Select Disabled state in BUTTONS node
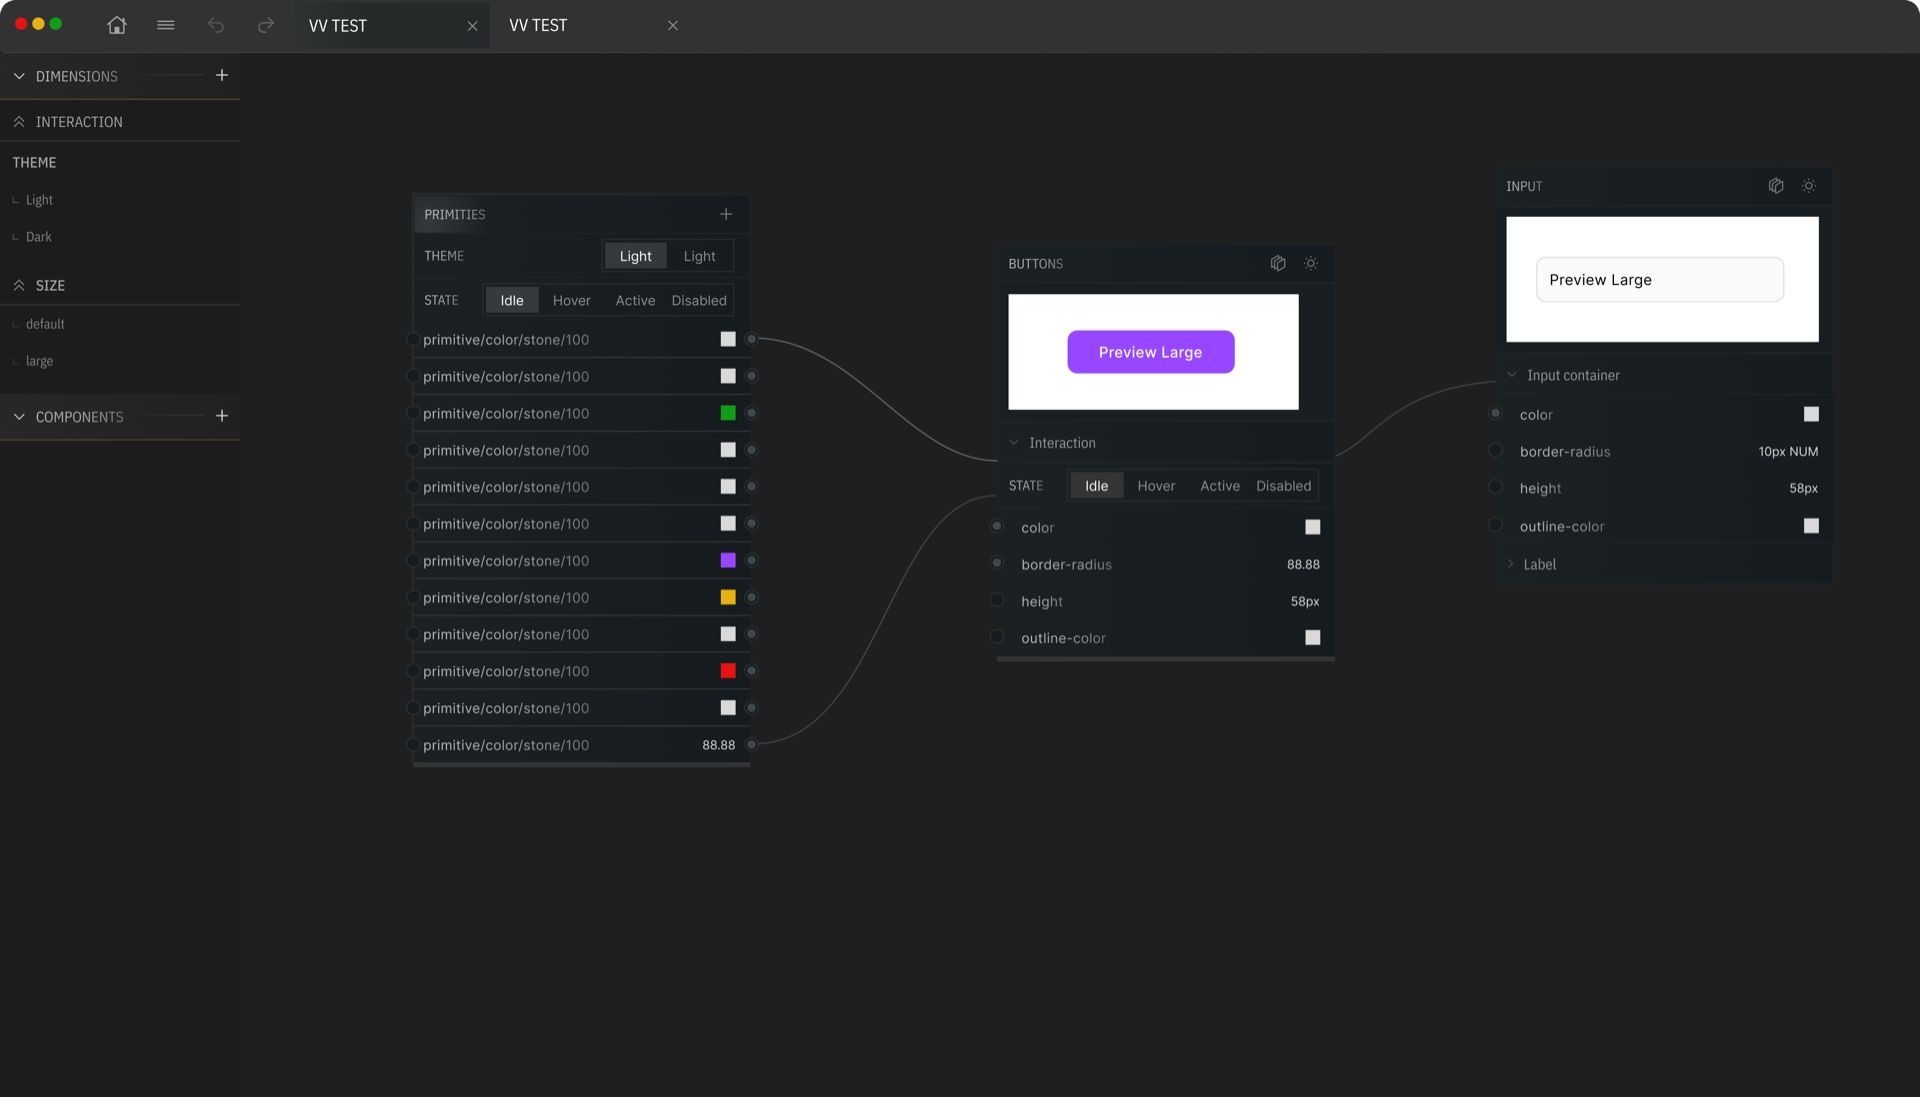 (x=1284, y=486)
